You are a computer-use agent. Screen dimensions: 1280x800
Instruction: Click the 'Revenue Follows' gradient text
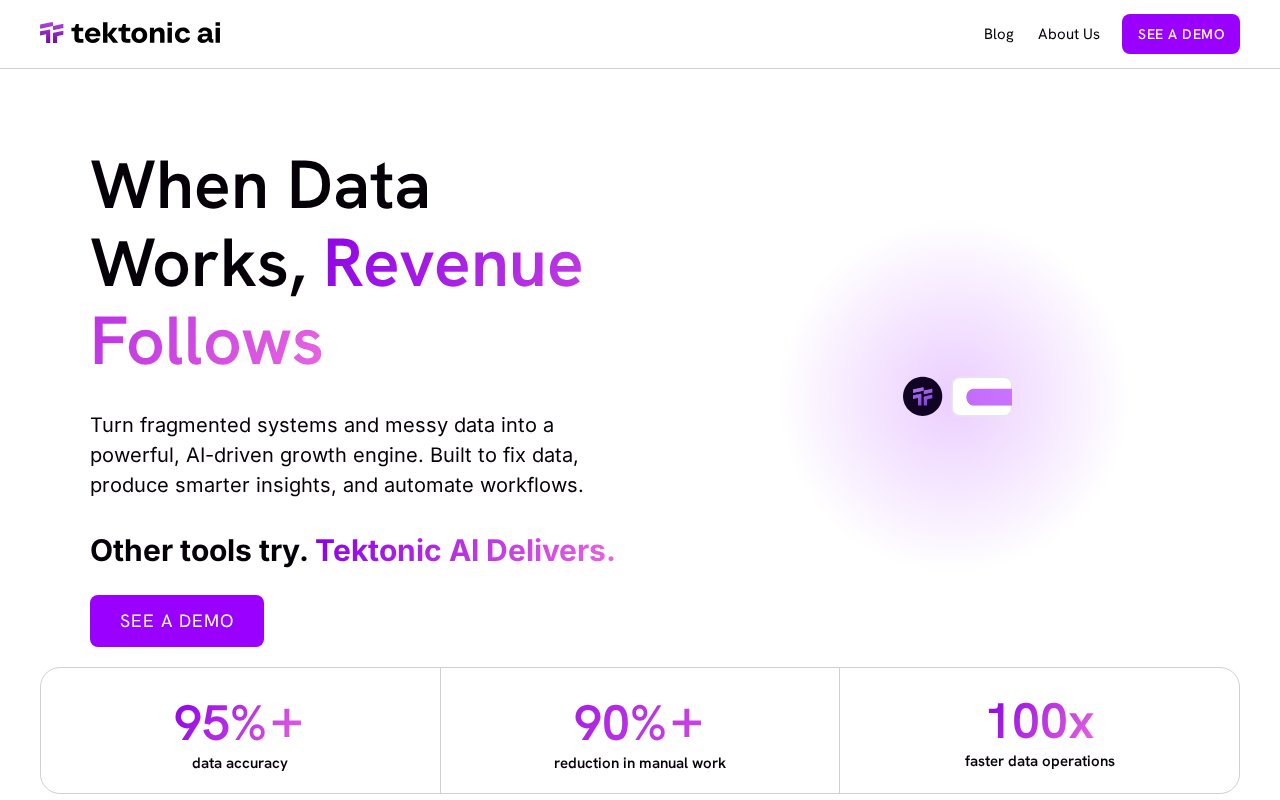point(336,302)
